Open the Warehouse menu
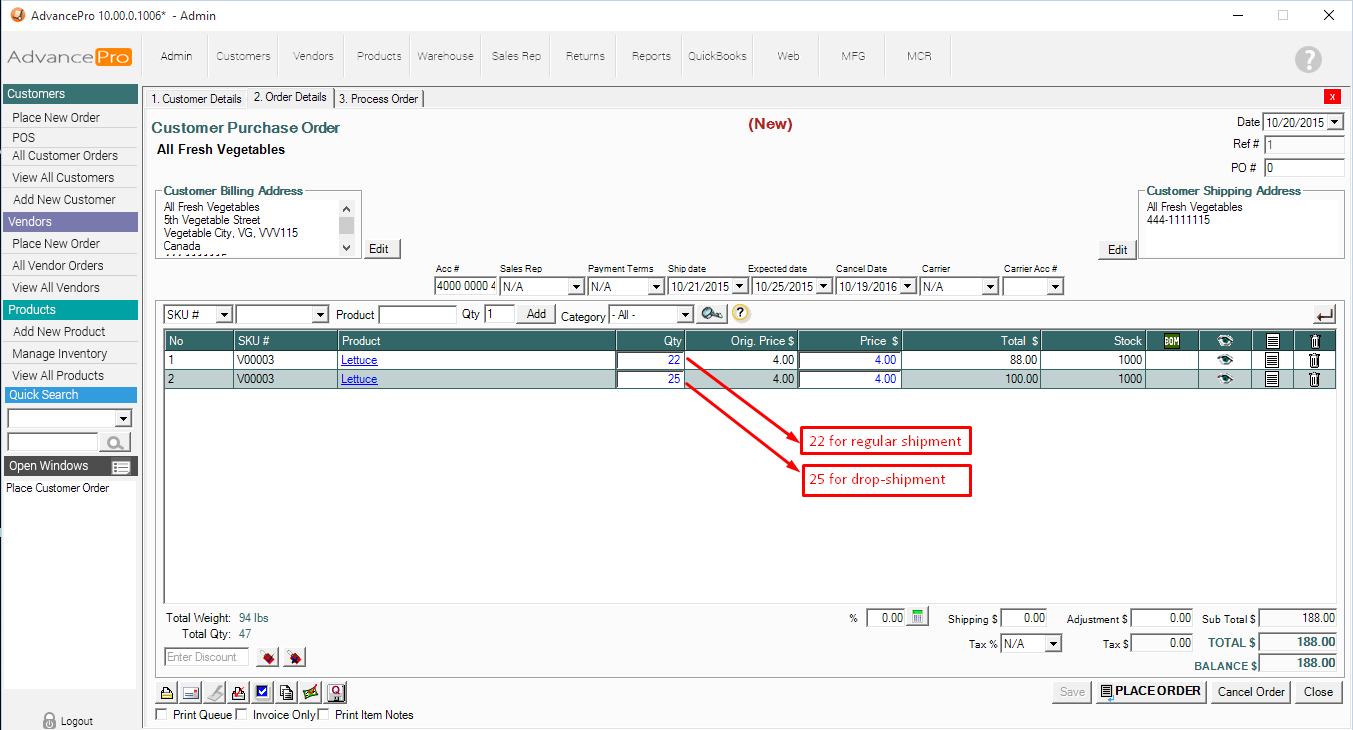 click(445, 57)
